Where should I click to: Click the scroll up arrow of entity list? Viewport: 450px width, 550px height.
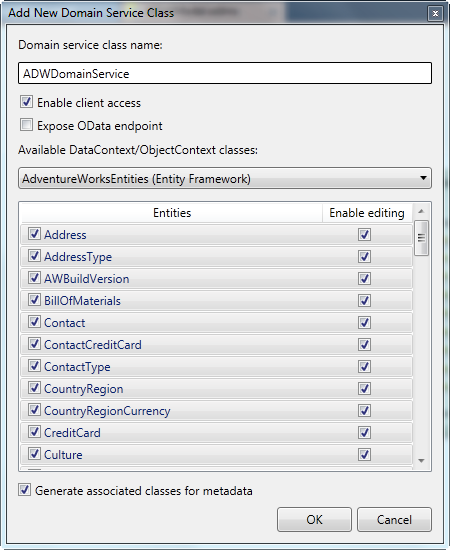[x=421, y=211]
